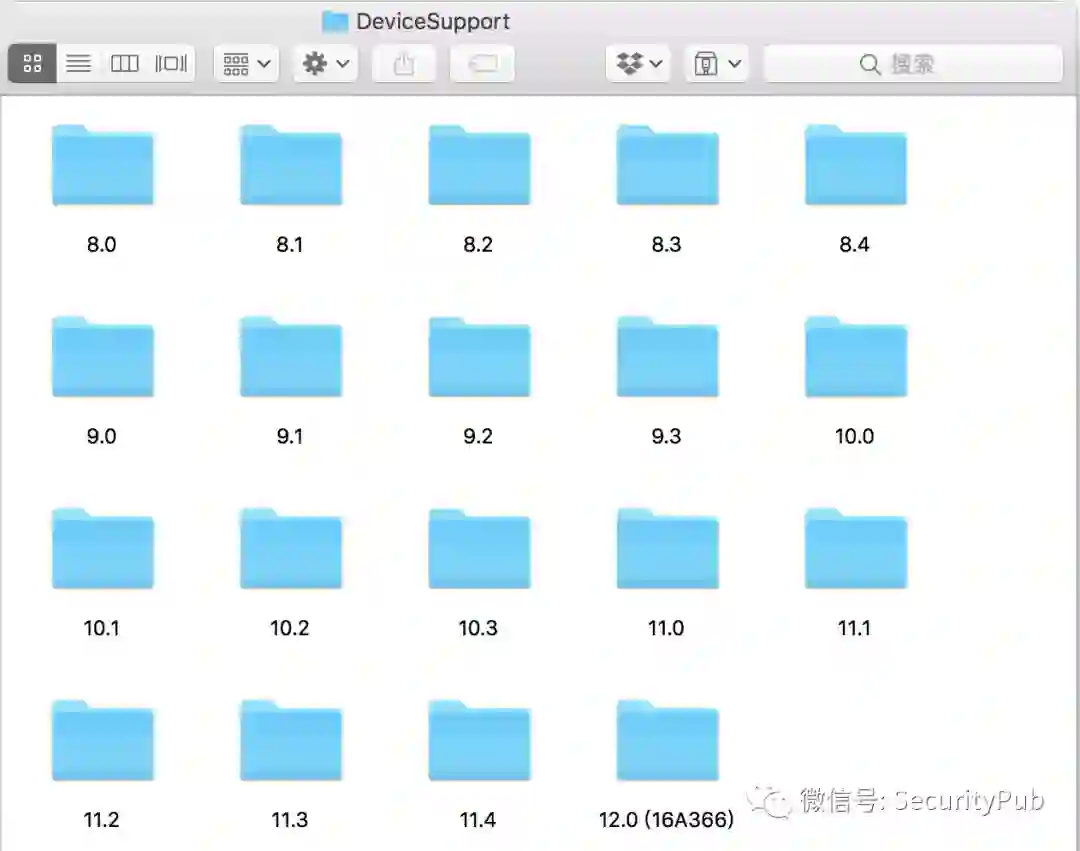Click the edit tags button

point(482,64)
